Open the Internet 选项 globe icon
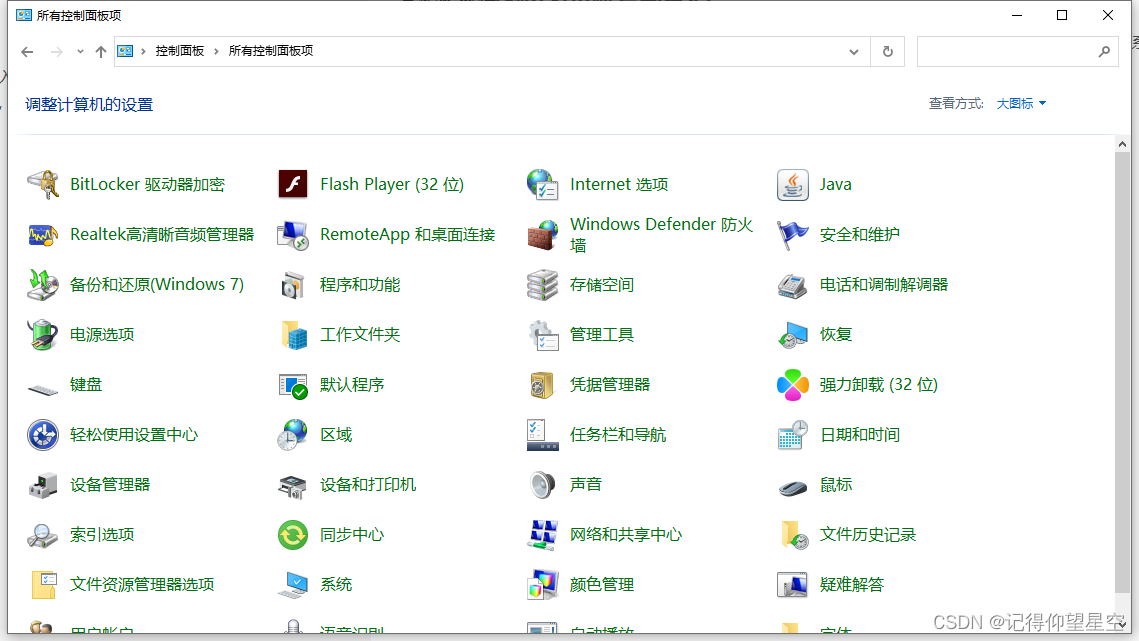 pyautogui.click(x=542, y=185)
